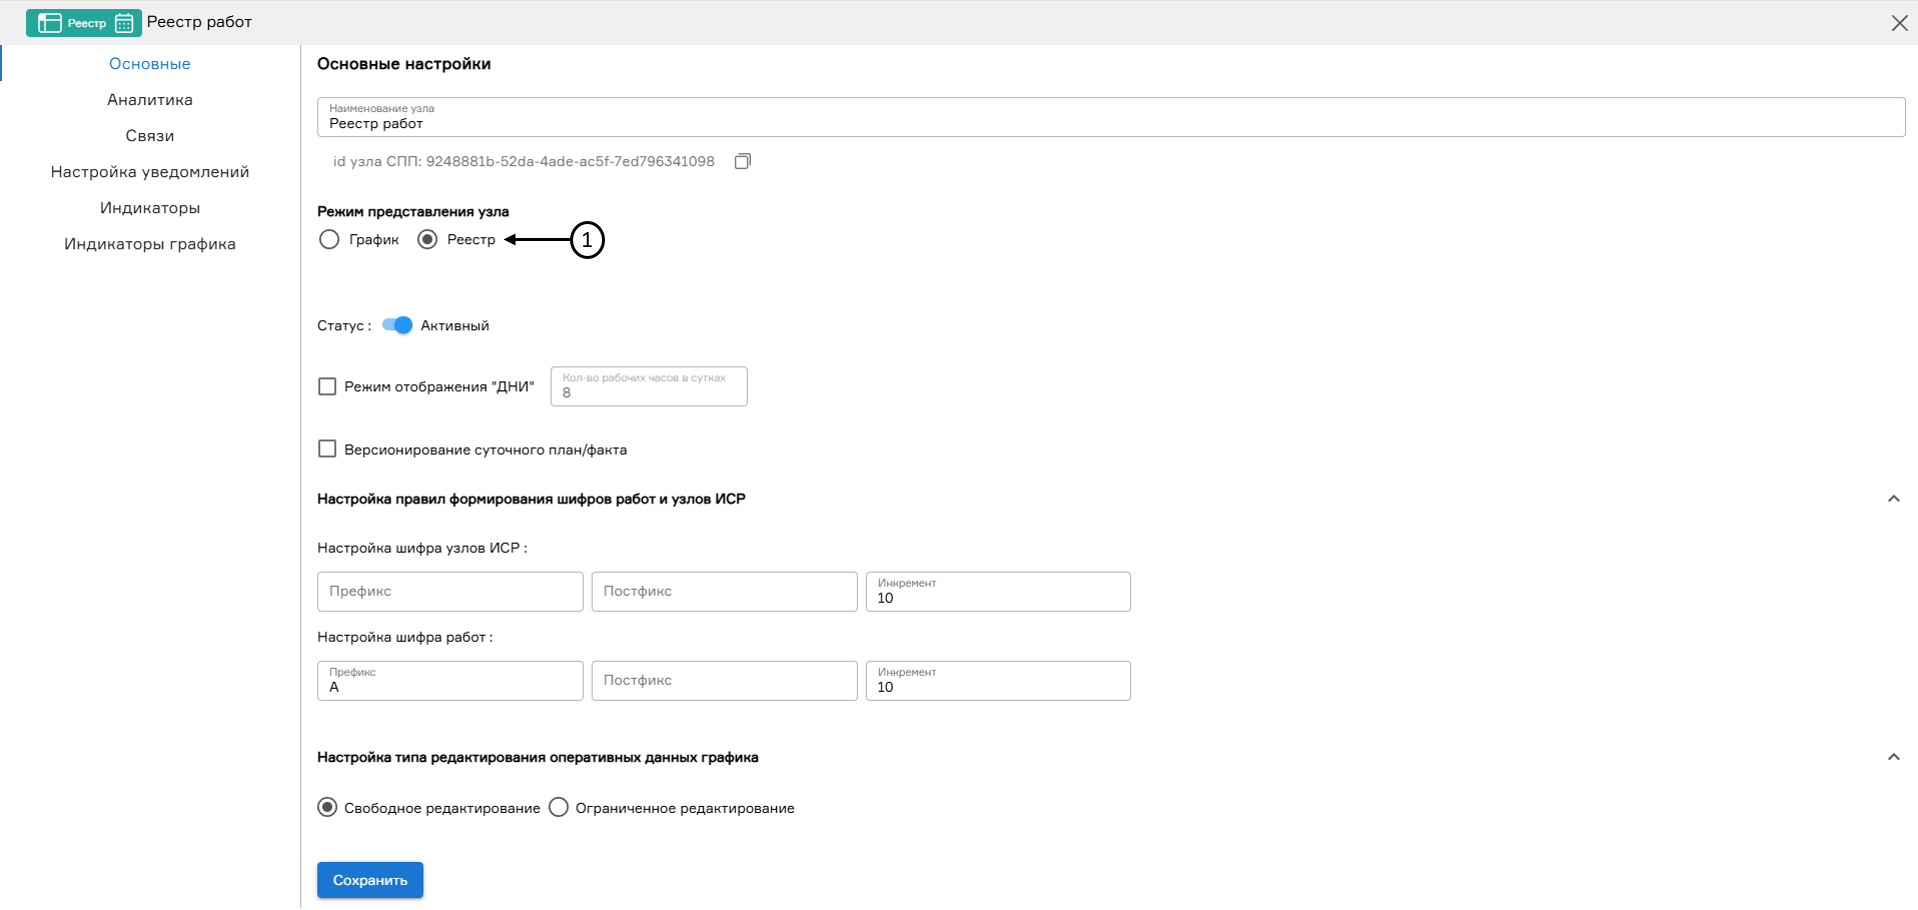Collapse the Настройка правил формирования шифров section
The image size is (1918, 910).
click(x=1893, y=497)
